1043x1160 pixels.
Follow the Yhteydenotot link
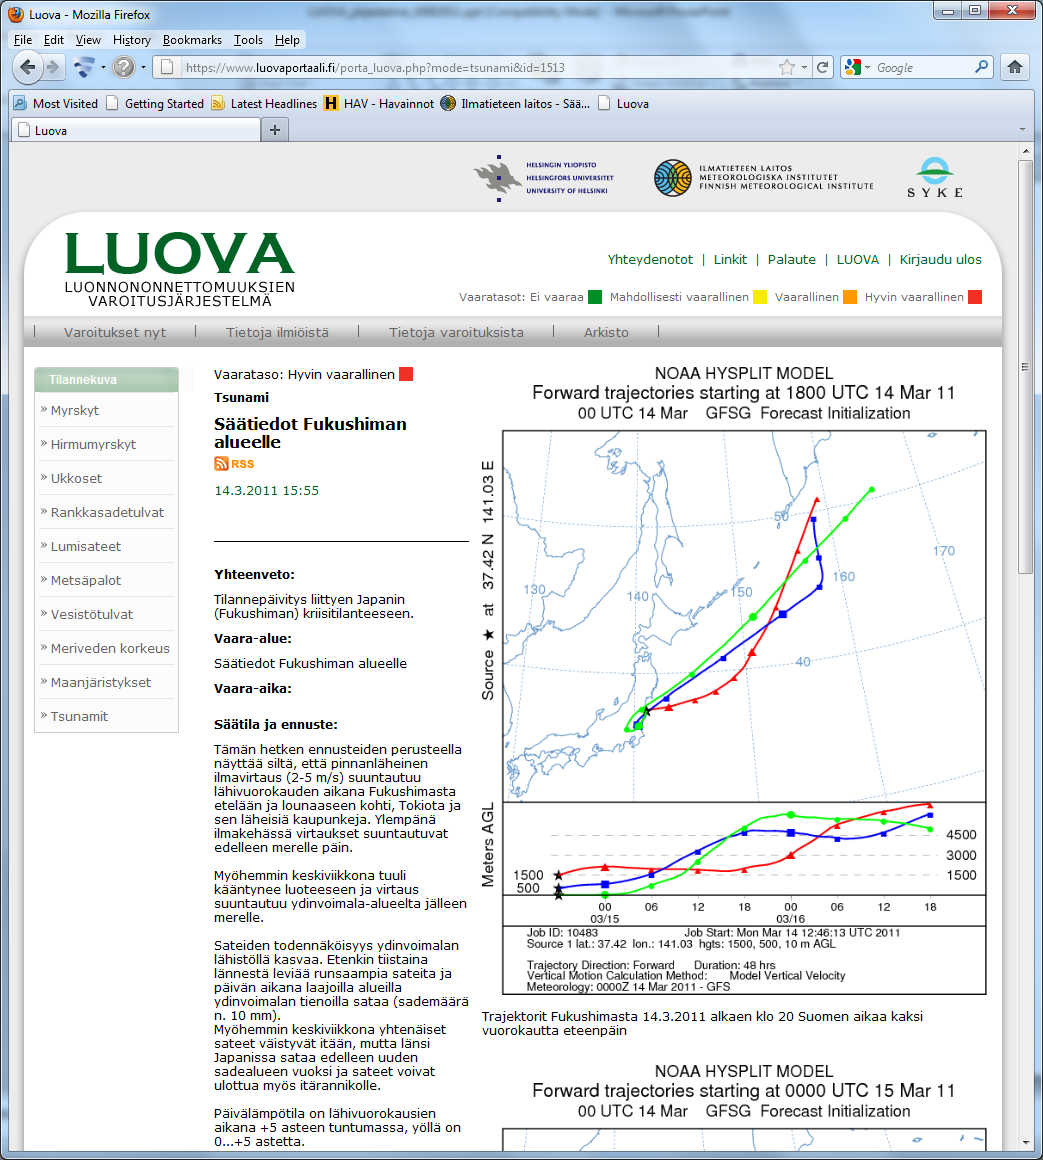pyautogui.click(x=650, y=260)
